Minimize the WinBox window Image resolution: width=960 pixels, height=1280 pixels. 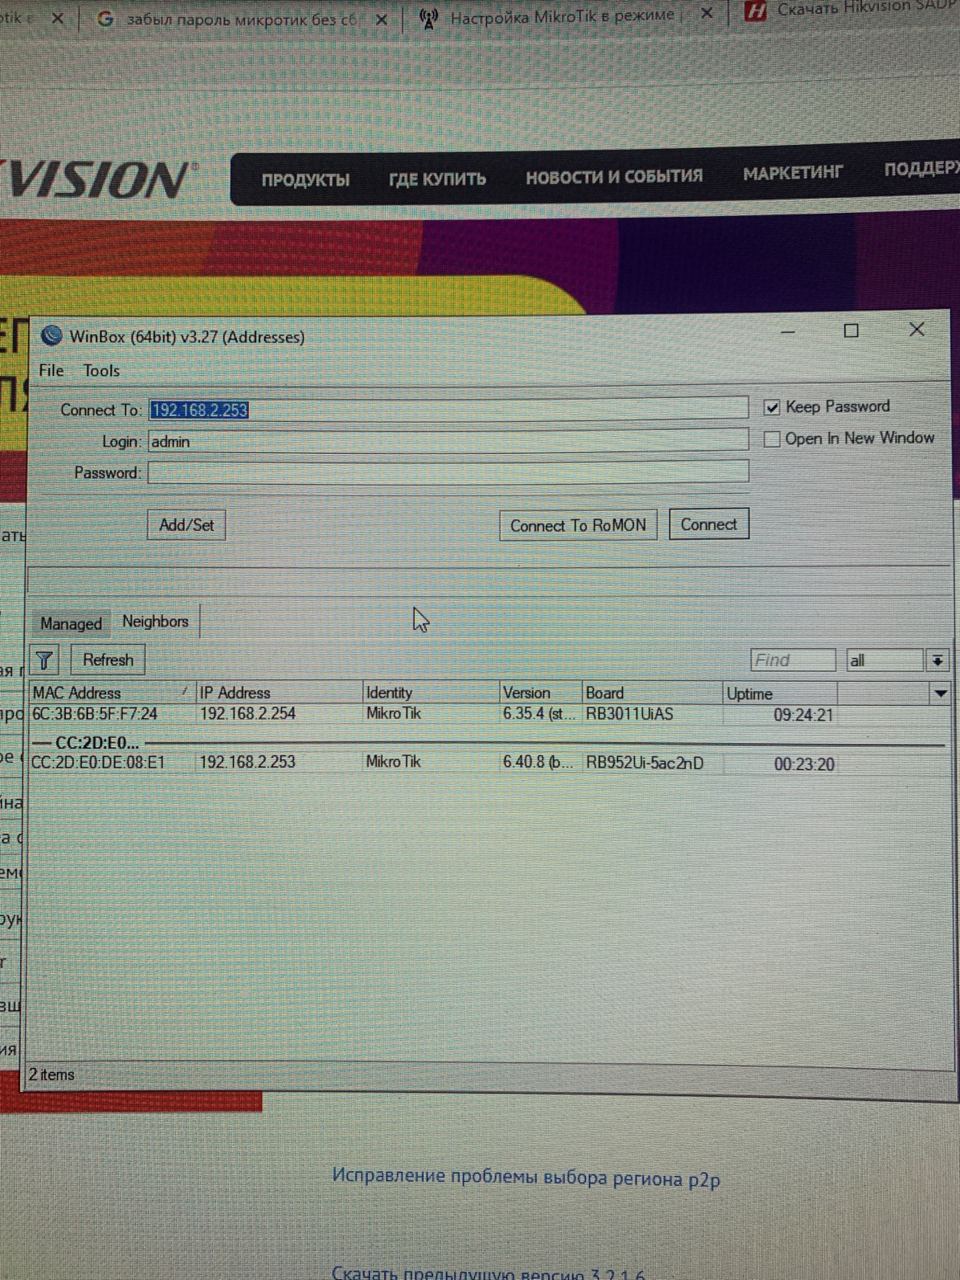790,331
